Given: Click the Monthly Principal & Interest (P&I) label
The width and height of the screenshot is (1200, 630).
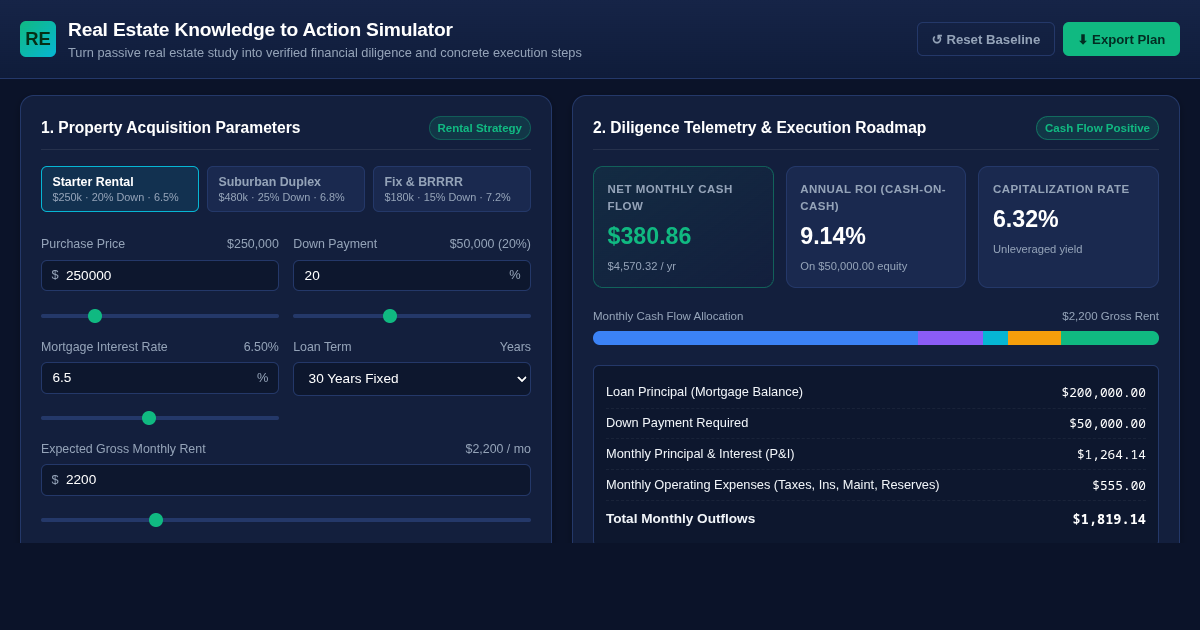Looking at the screenshot, I should (x=700, y=454).
